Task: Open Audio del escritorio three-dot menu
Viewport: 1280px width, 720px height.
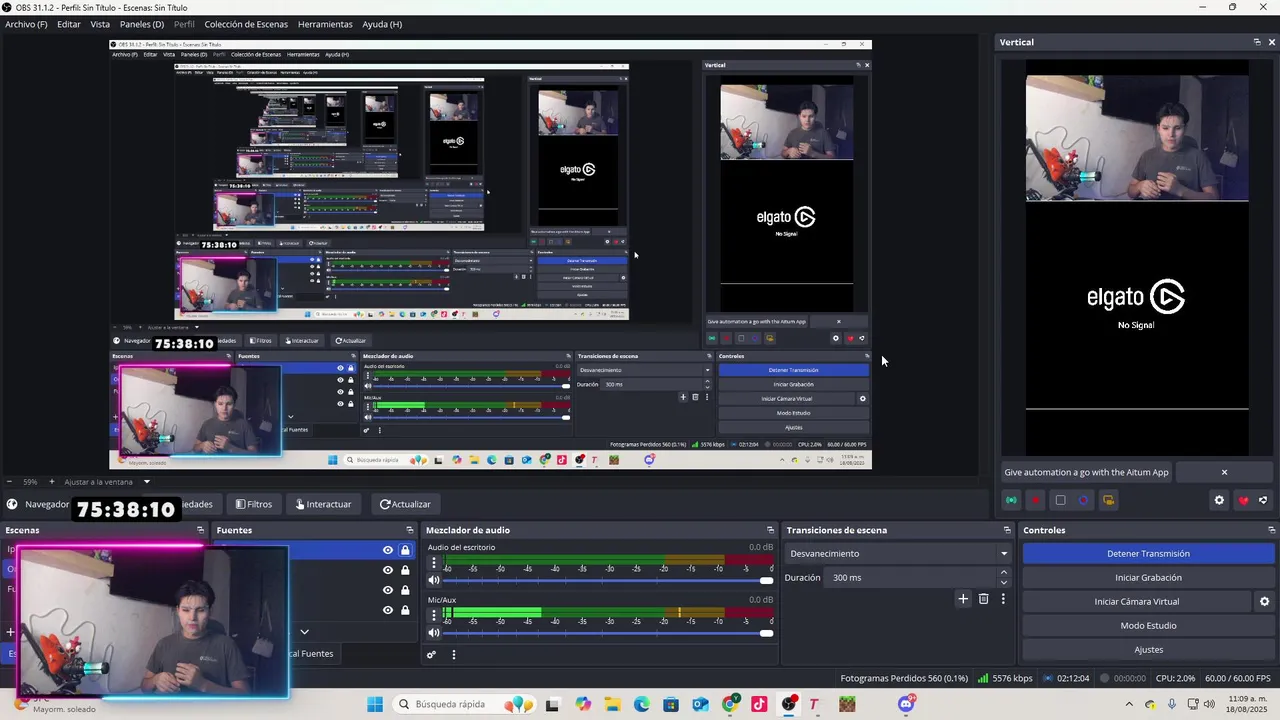Action: [x=434, y=564]
